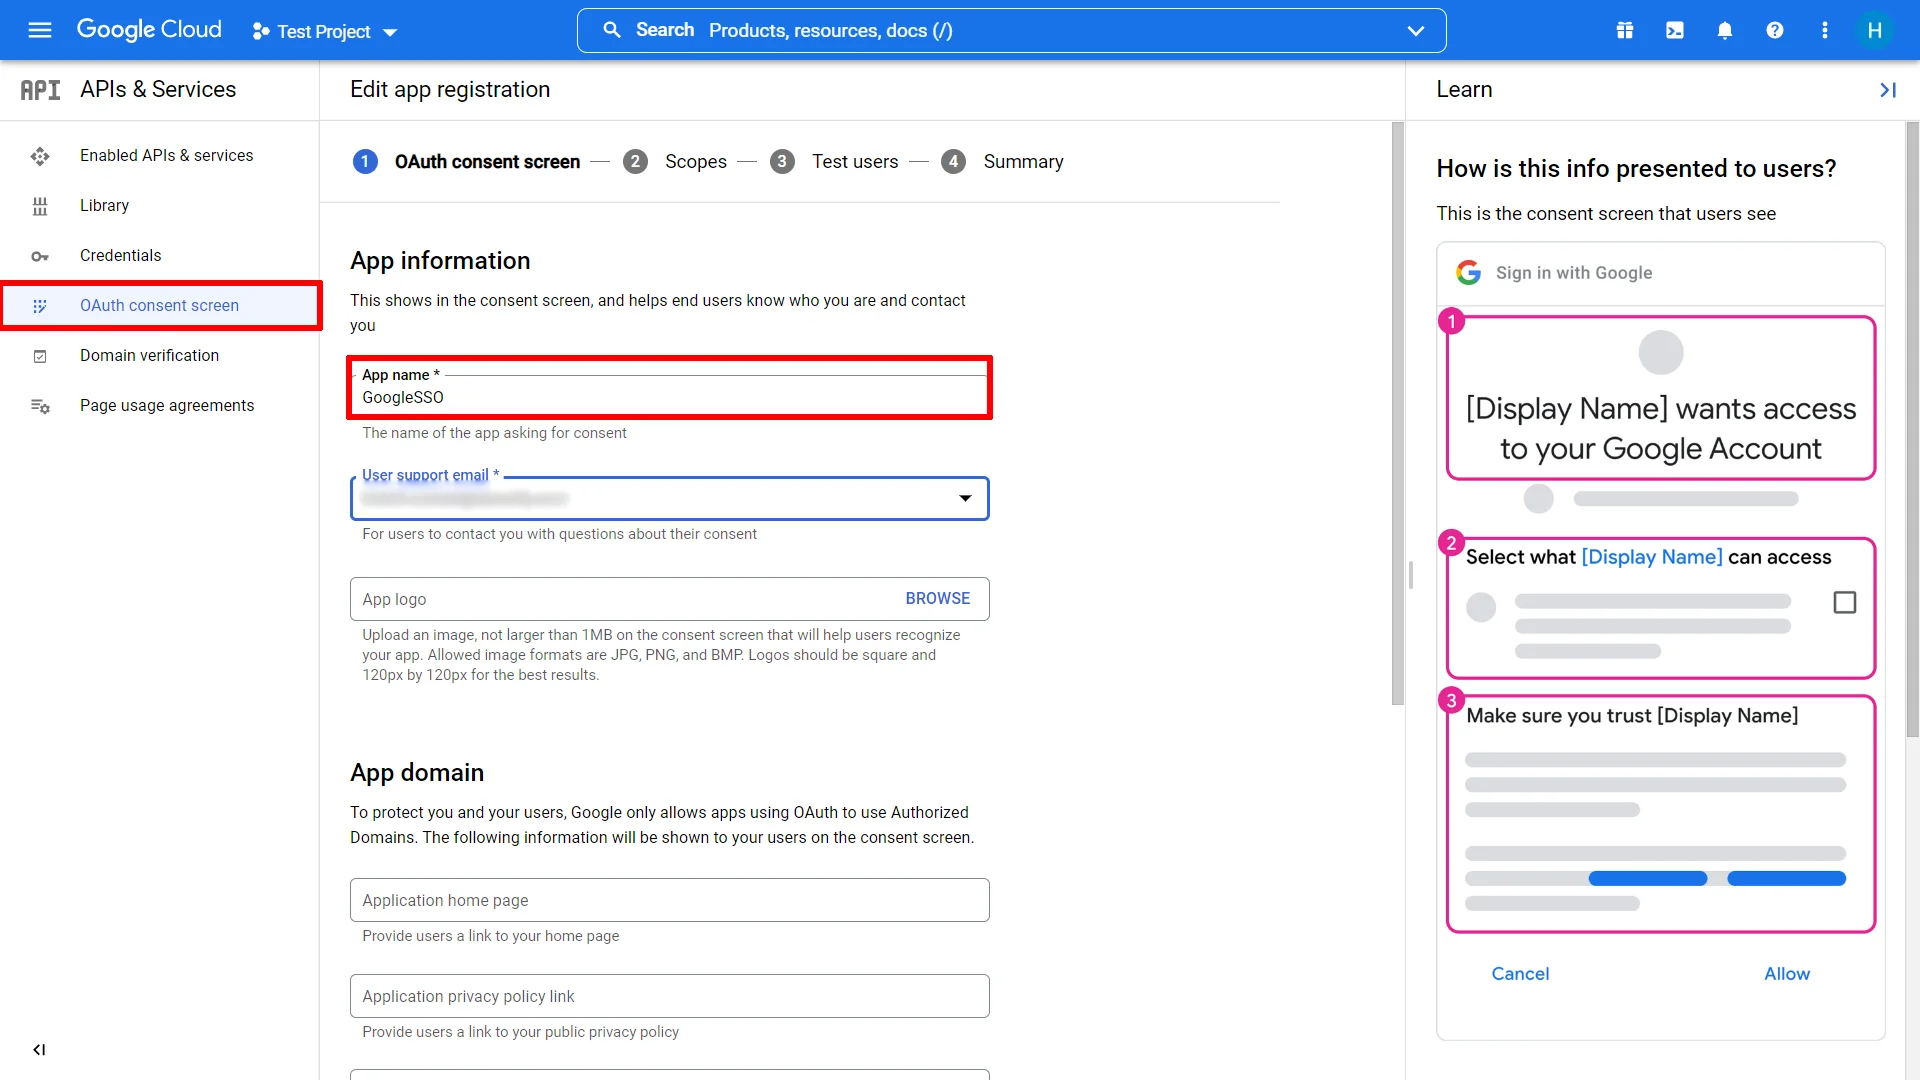The height and width of the screenshot is (1080, 1920).
Task: Select OAuth consent screen in sidebar
Action: click(x=162, y=305)
